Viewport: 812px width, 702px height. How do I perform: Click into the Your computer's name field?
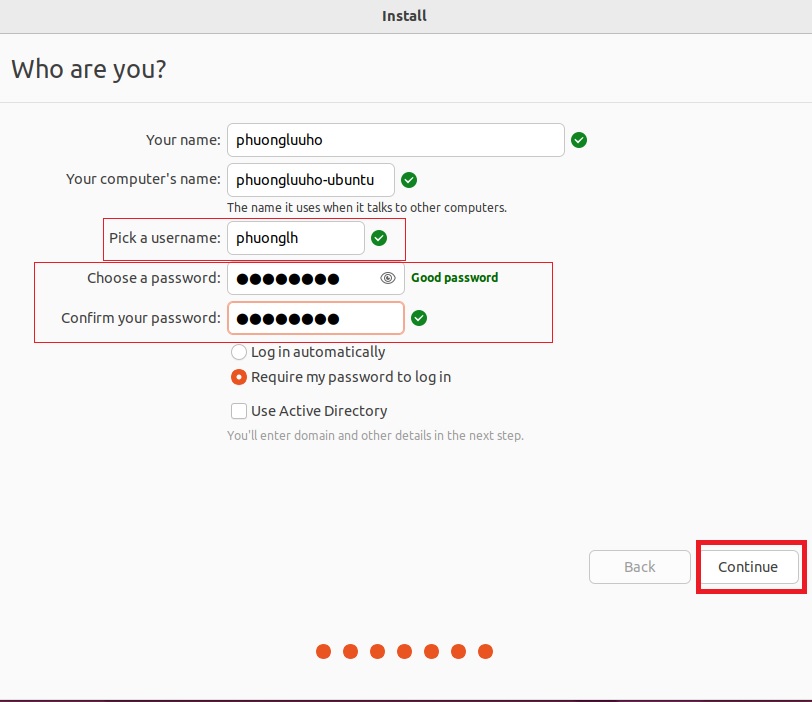click(x=310, y=180)
